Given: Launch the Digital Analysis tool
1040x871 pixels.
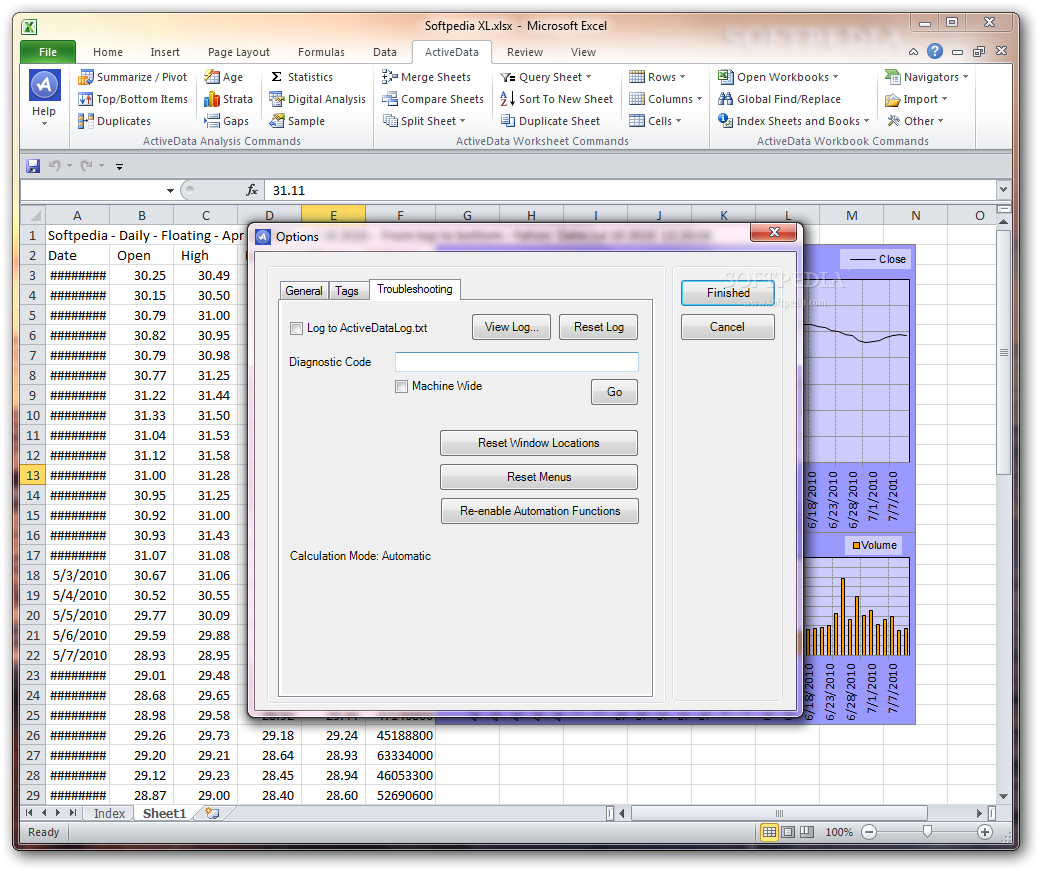Looking at the screenshot, I should [x=317, y=99].
